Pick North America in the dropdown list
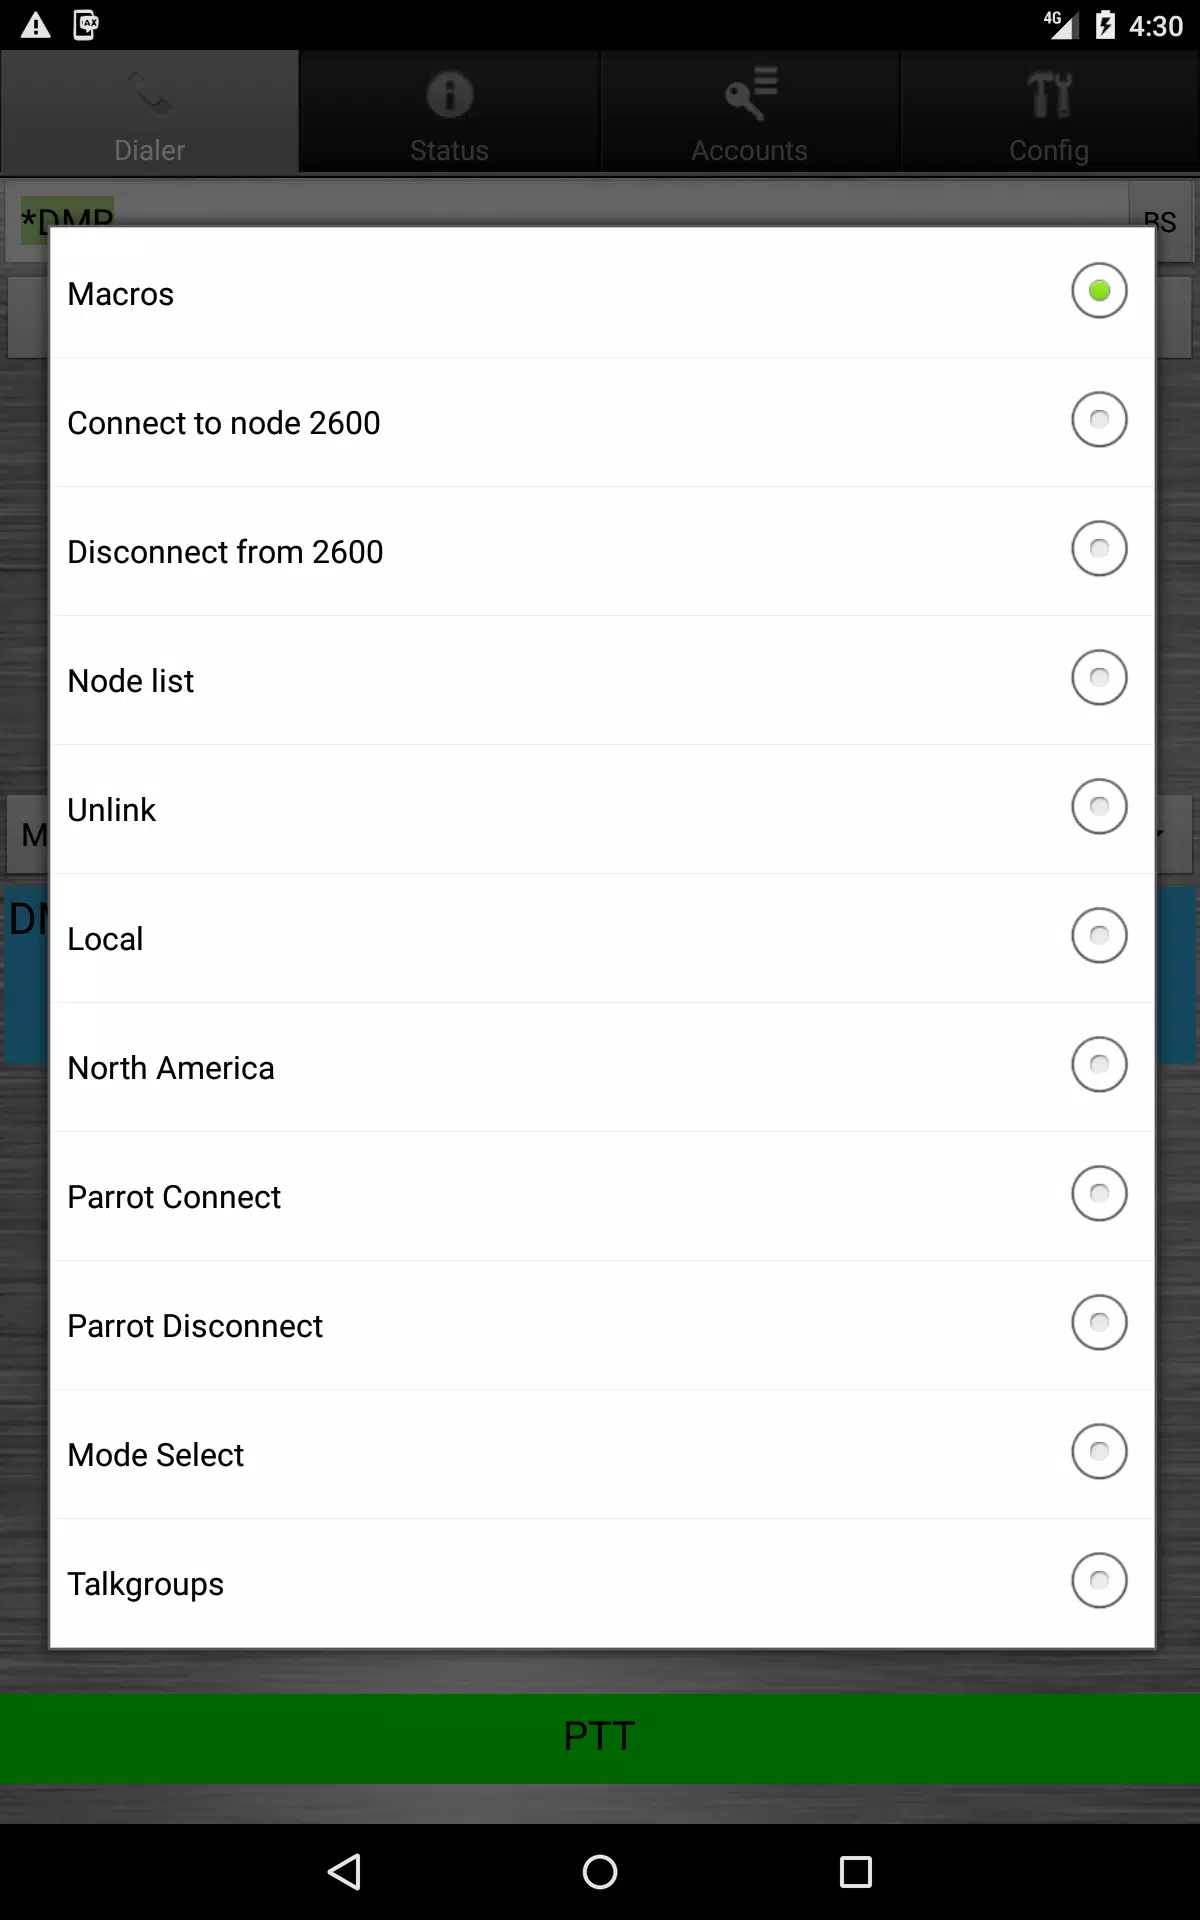Viewport: 1200px width, 1920px height. 602,1067
